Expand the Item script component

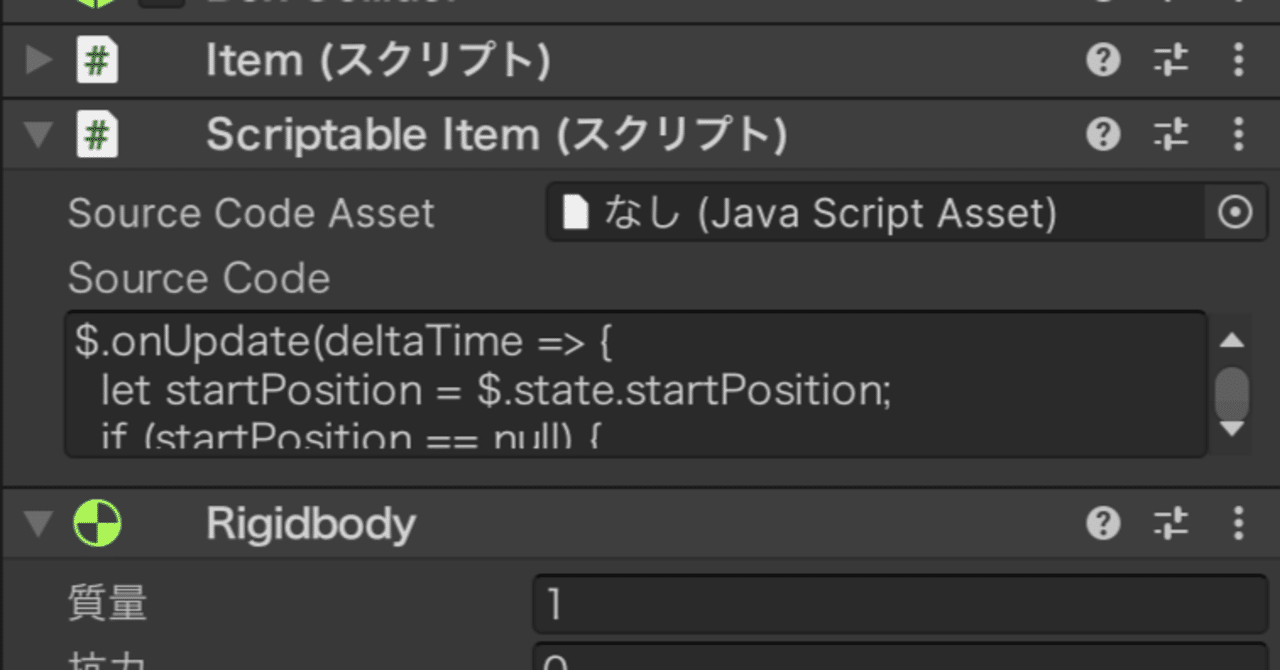pos(38,61)
